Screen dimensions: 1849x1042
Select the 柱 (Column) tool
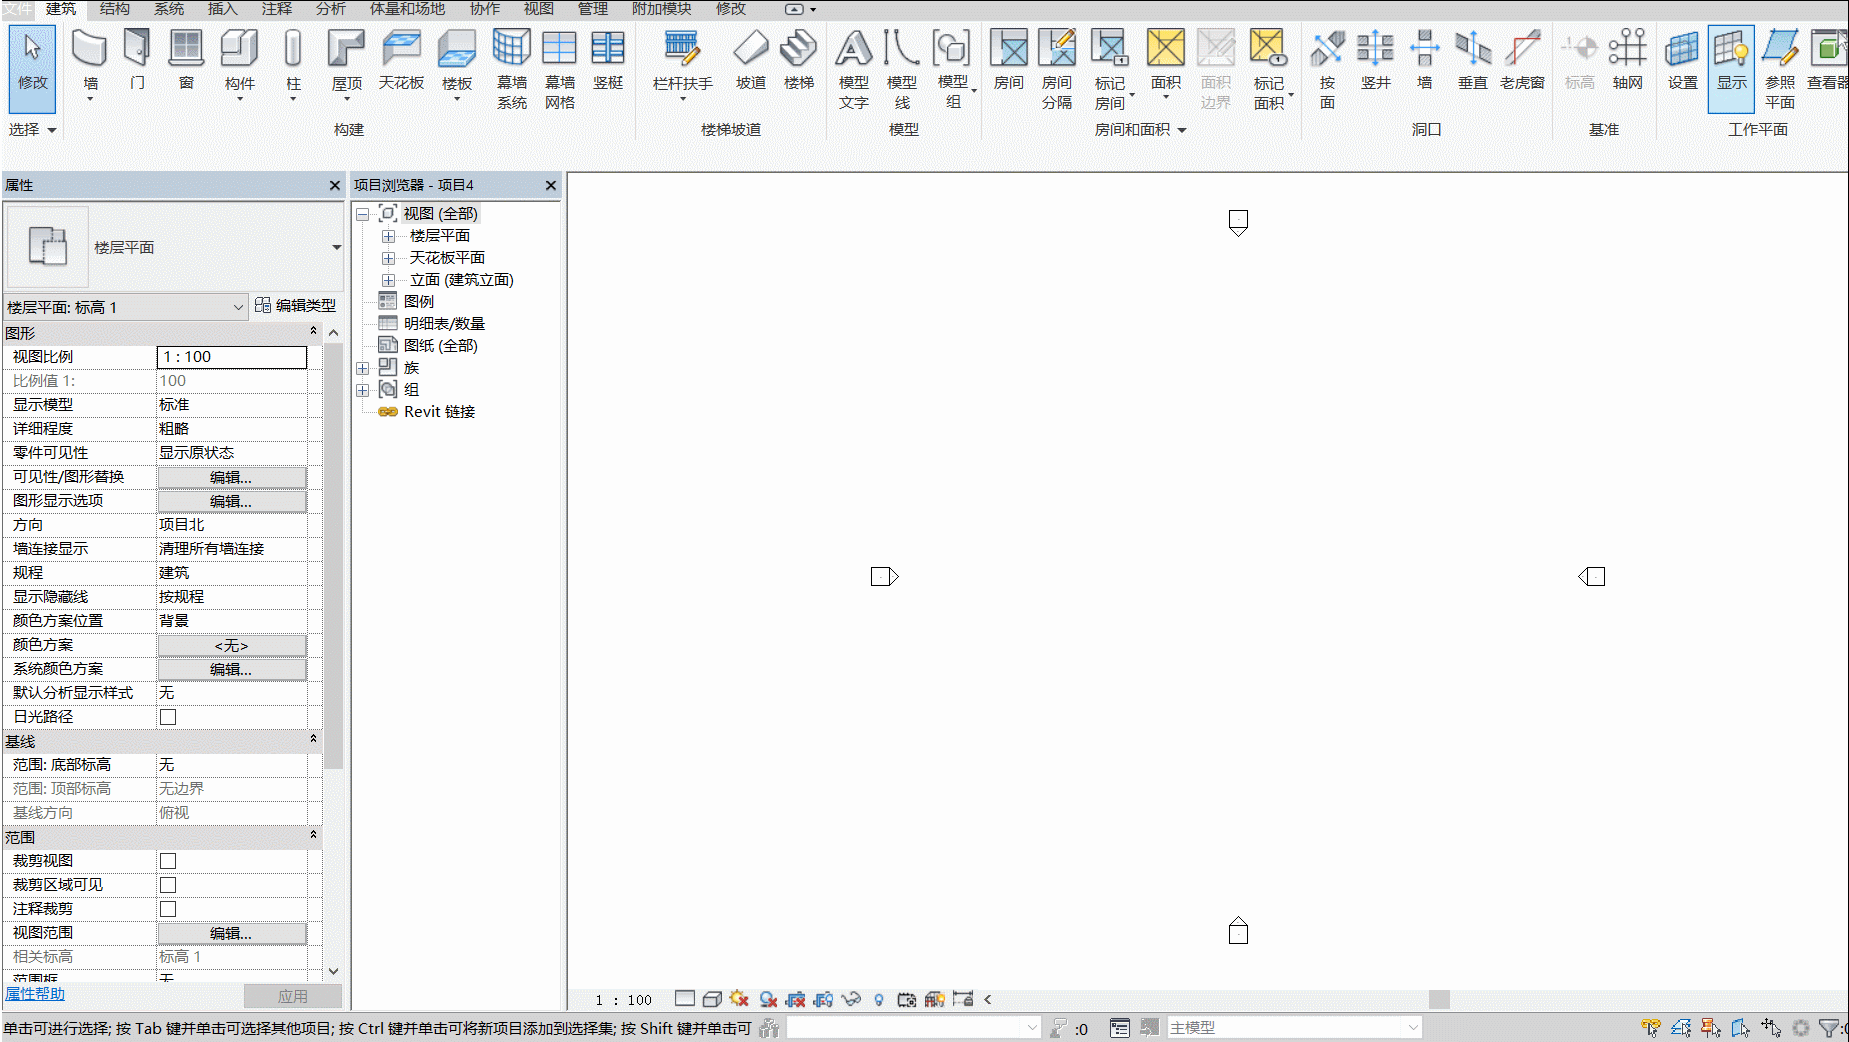point(293,62)
